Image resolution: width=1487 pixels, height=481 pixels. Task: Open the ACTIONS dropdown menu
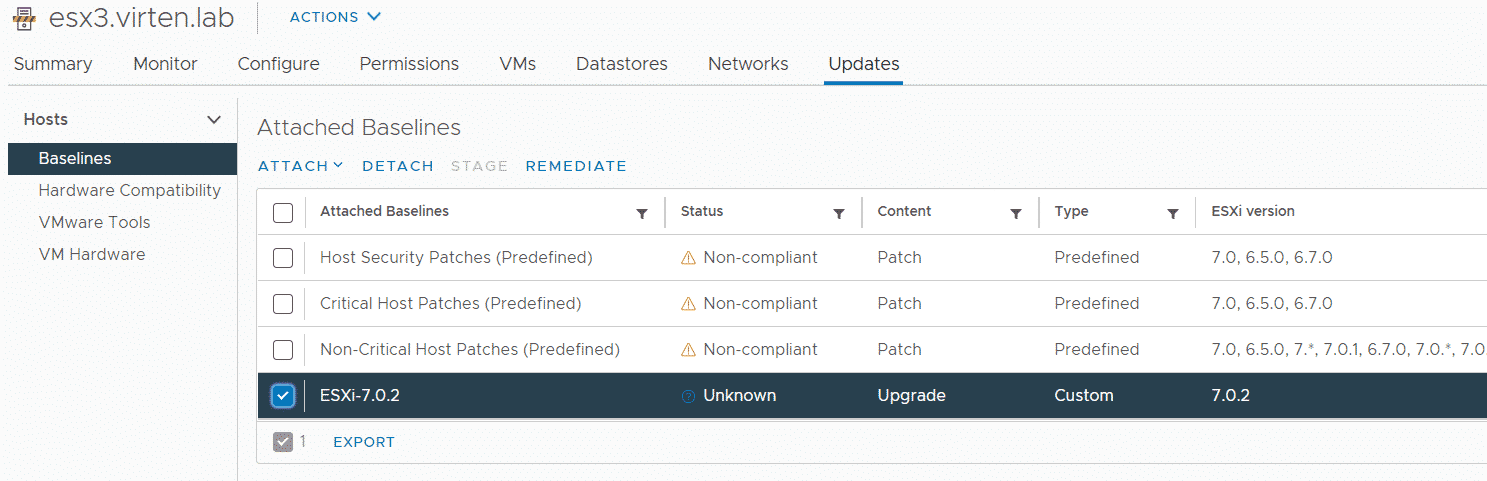[x=335, y=17]
